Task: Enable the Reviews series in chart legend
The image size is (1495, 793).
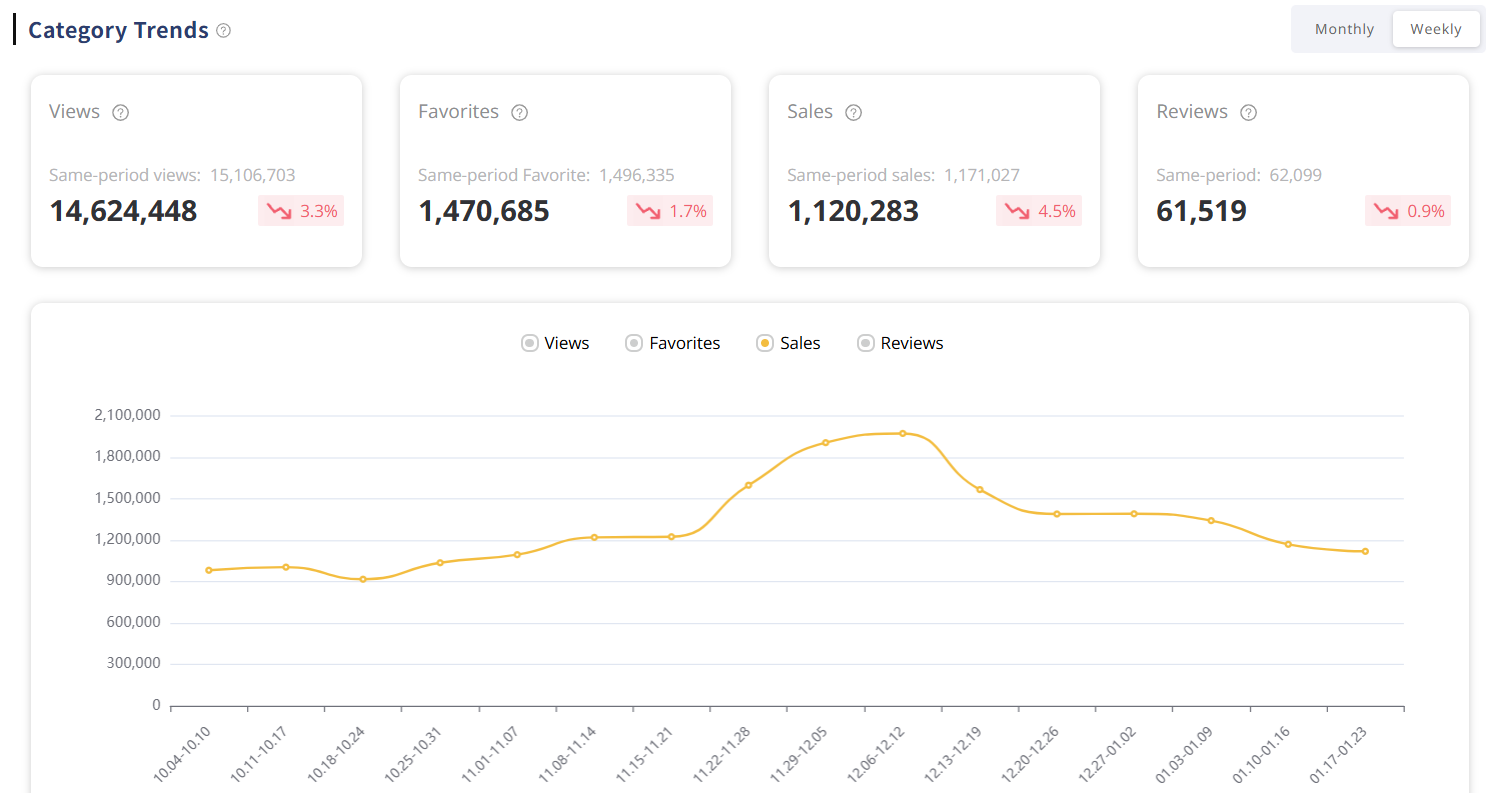Action: 901,343
